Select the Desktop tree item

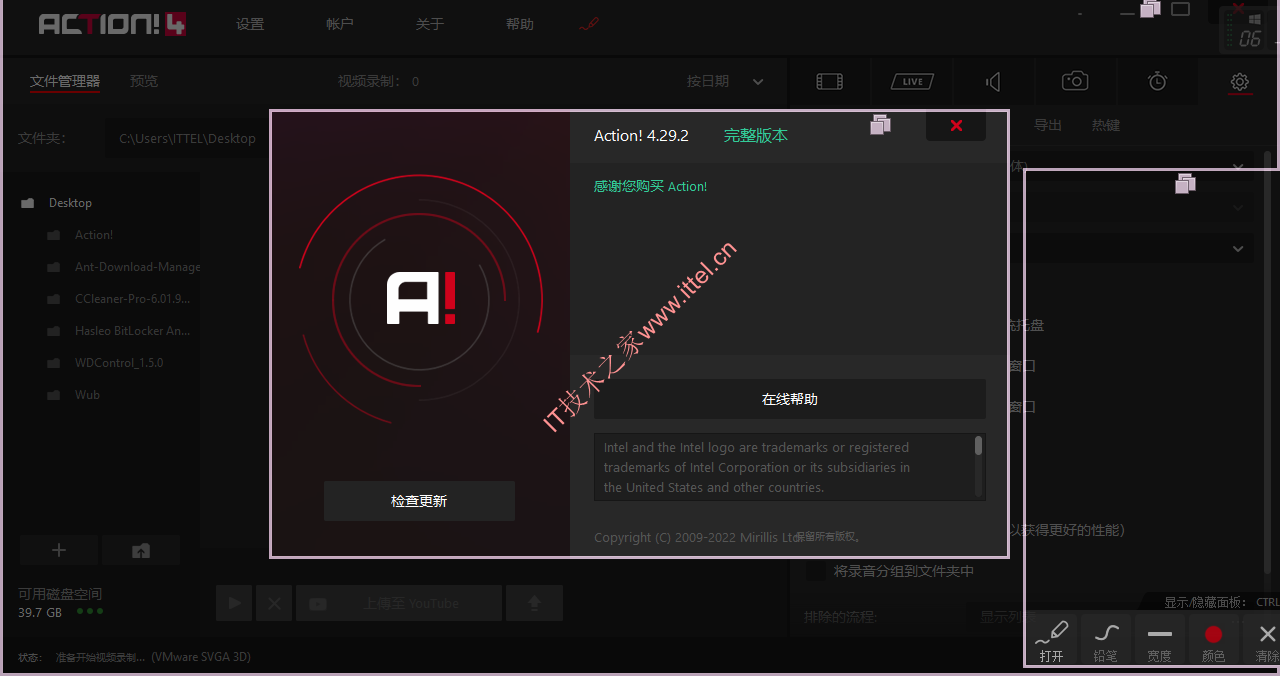[70, 203]
